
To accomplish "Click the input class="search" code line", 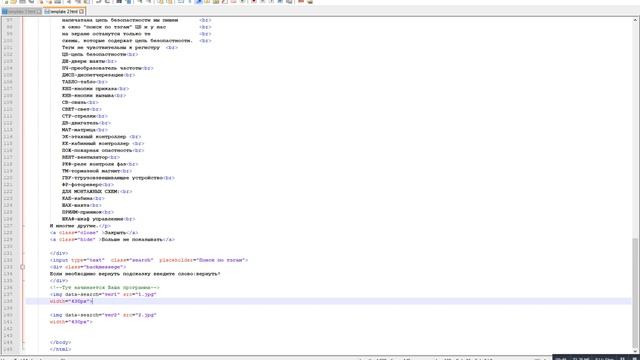I will point(149,260).
